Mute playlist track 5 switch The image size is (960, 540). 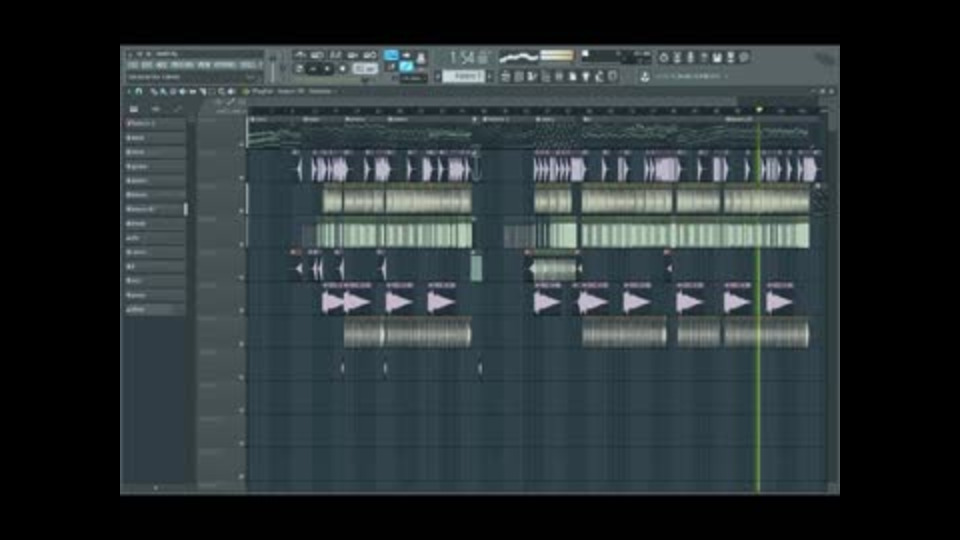pyautogui.click(x=242, y=277)
